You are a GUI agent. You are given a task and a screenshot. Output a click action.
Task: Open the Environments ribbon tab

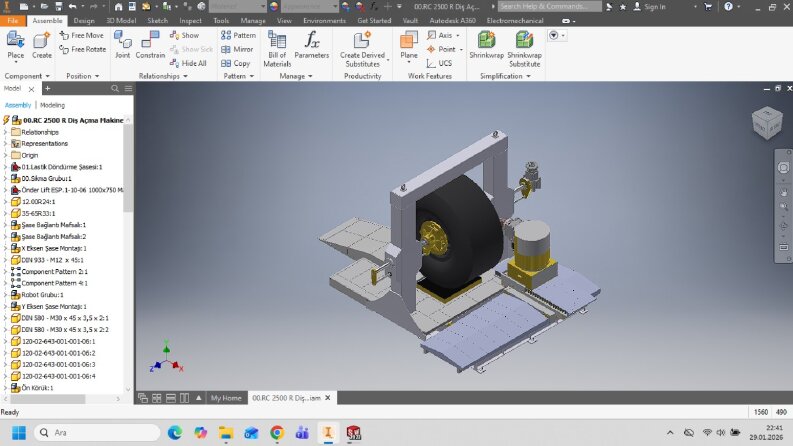pos(324,21)
